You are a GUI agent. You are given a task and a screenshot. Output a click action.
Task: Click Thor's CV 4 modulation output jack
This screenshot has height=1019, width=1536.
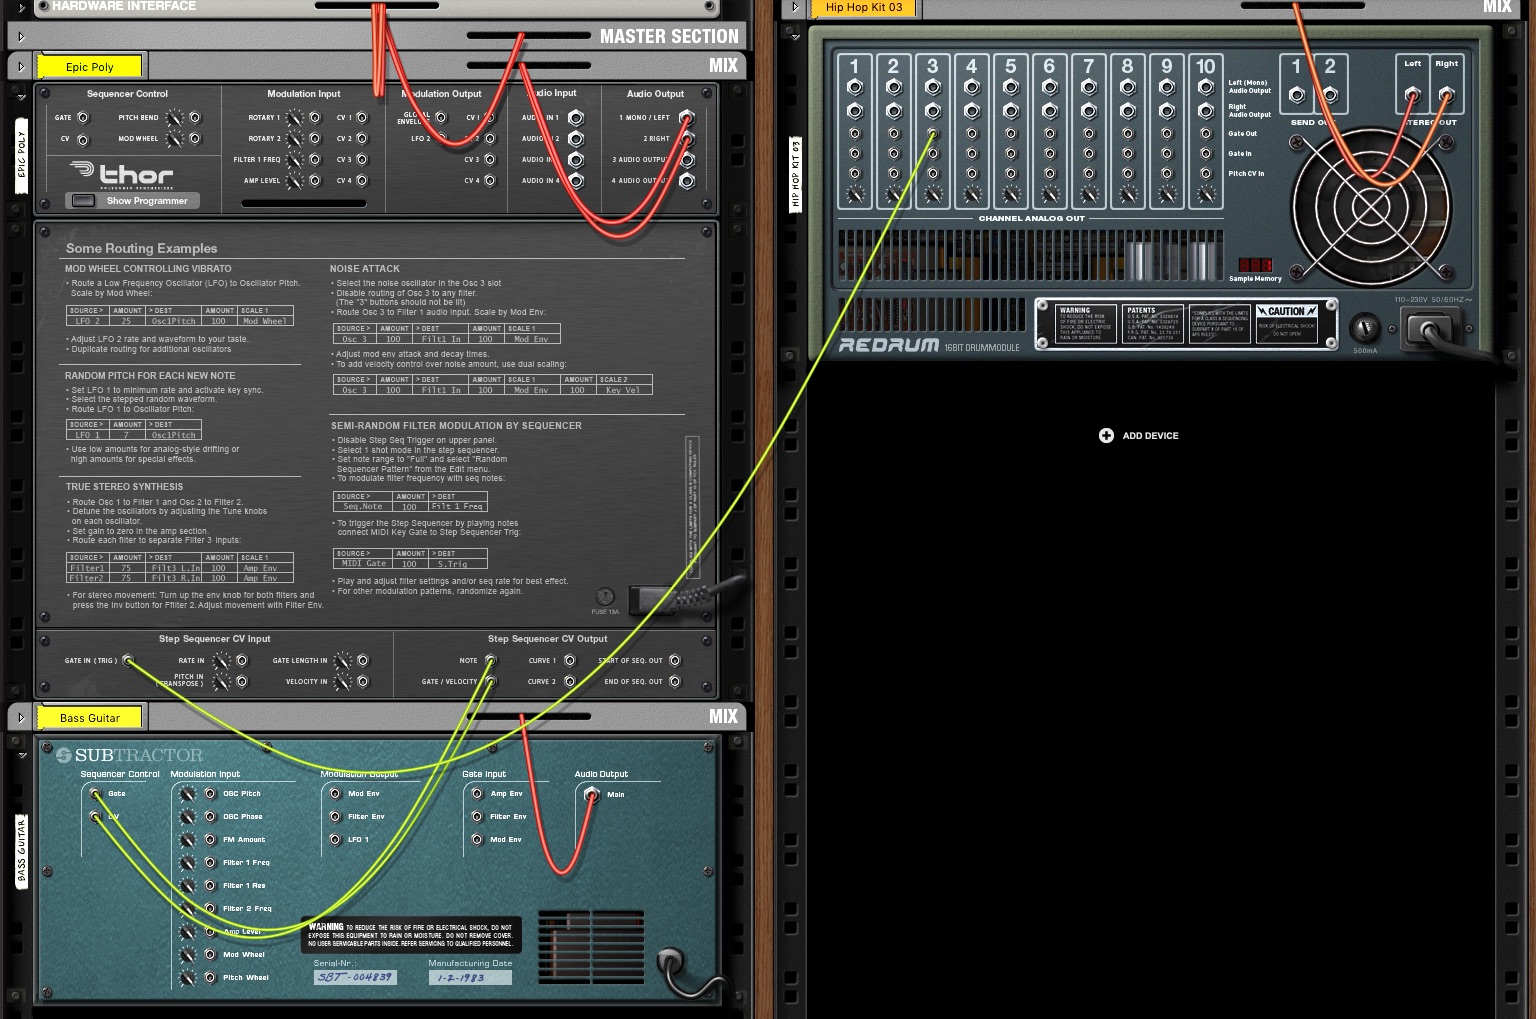pyautogui.click(x=490, y=181)
